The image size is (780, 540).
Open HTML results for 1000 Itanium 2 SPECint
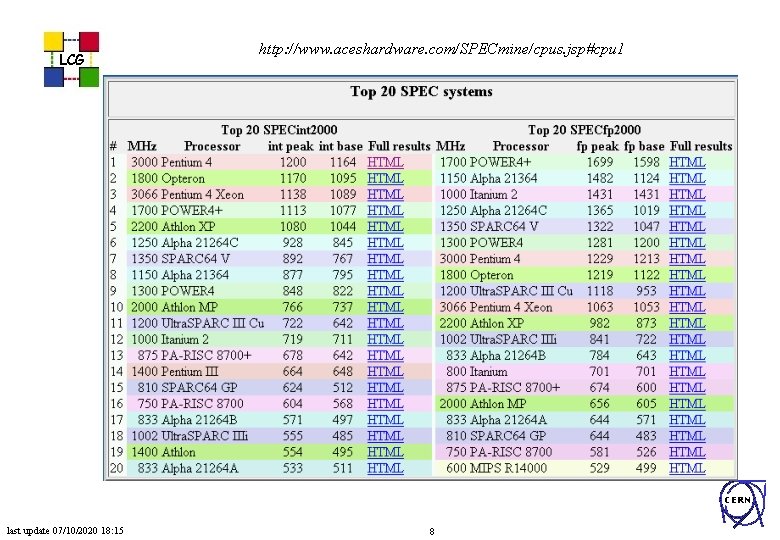[385, 339]
